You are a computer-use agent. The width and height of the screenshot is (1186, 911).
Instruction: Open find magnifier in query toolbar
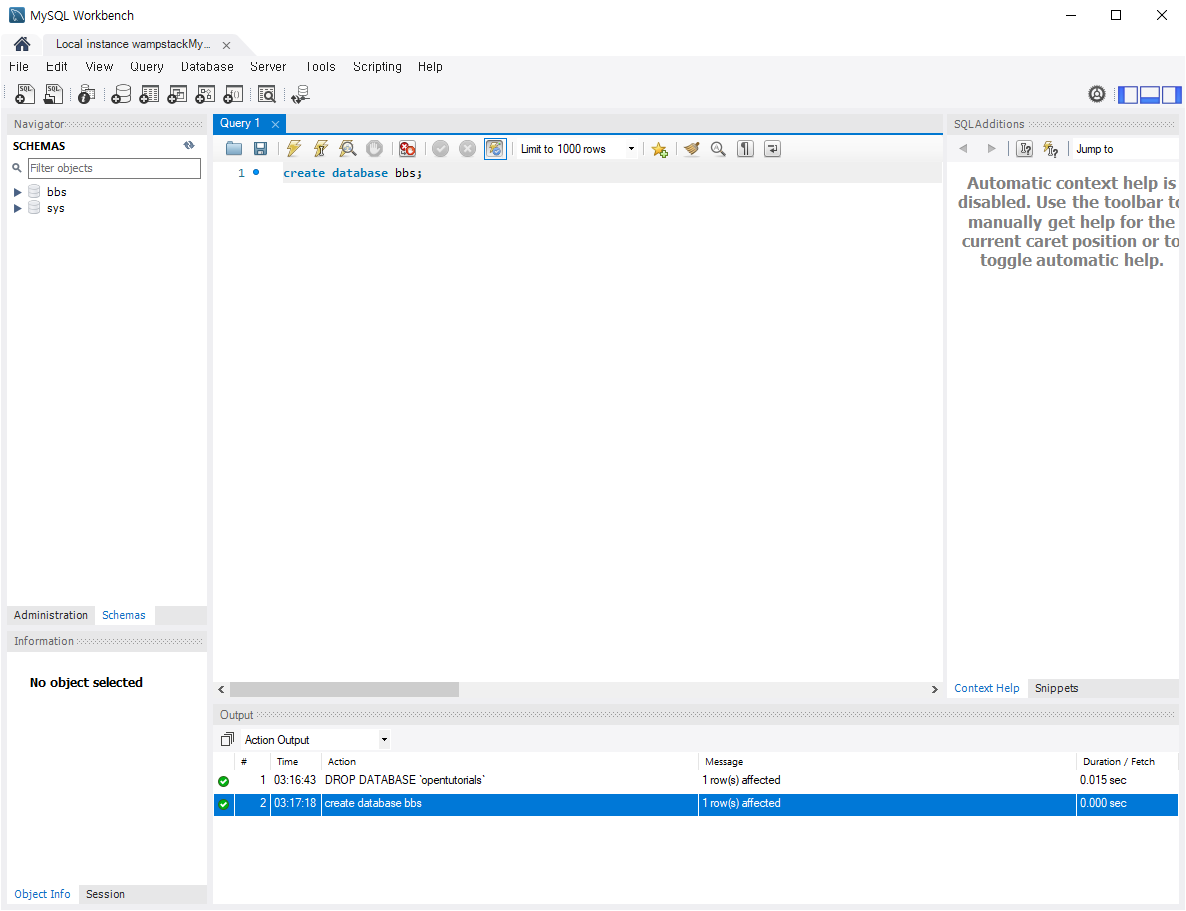718,149
